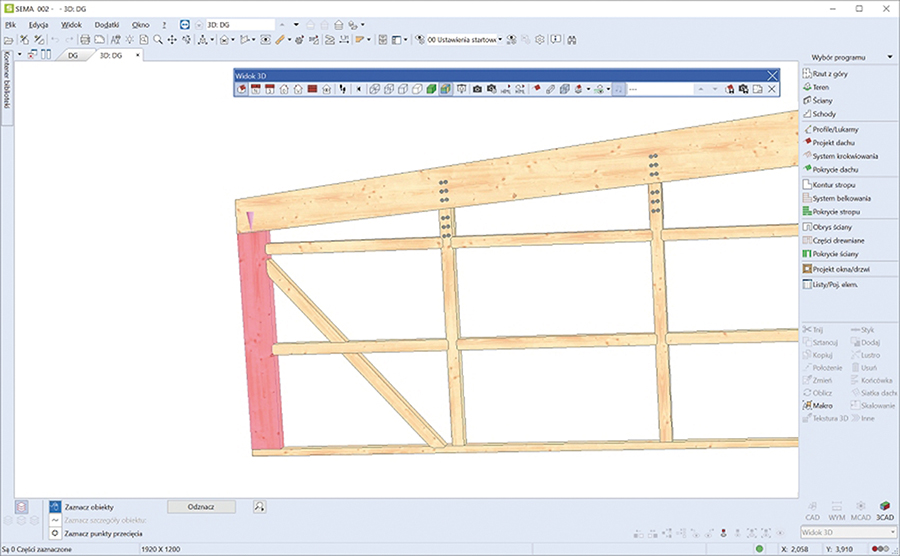
Task: Select the magnifier zoom tool
Action: [x=159, y=40]
